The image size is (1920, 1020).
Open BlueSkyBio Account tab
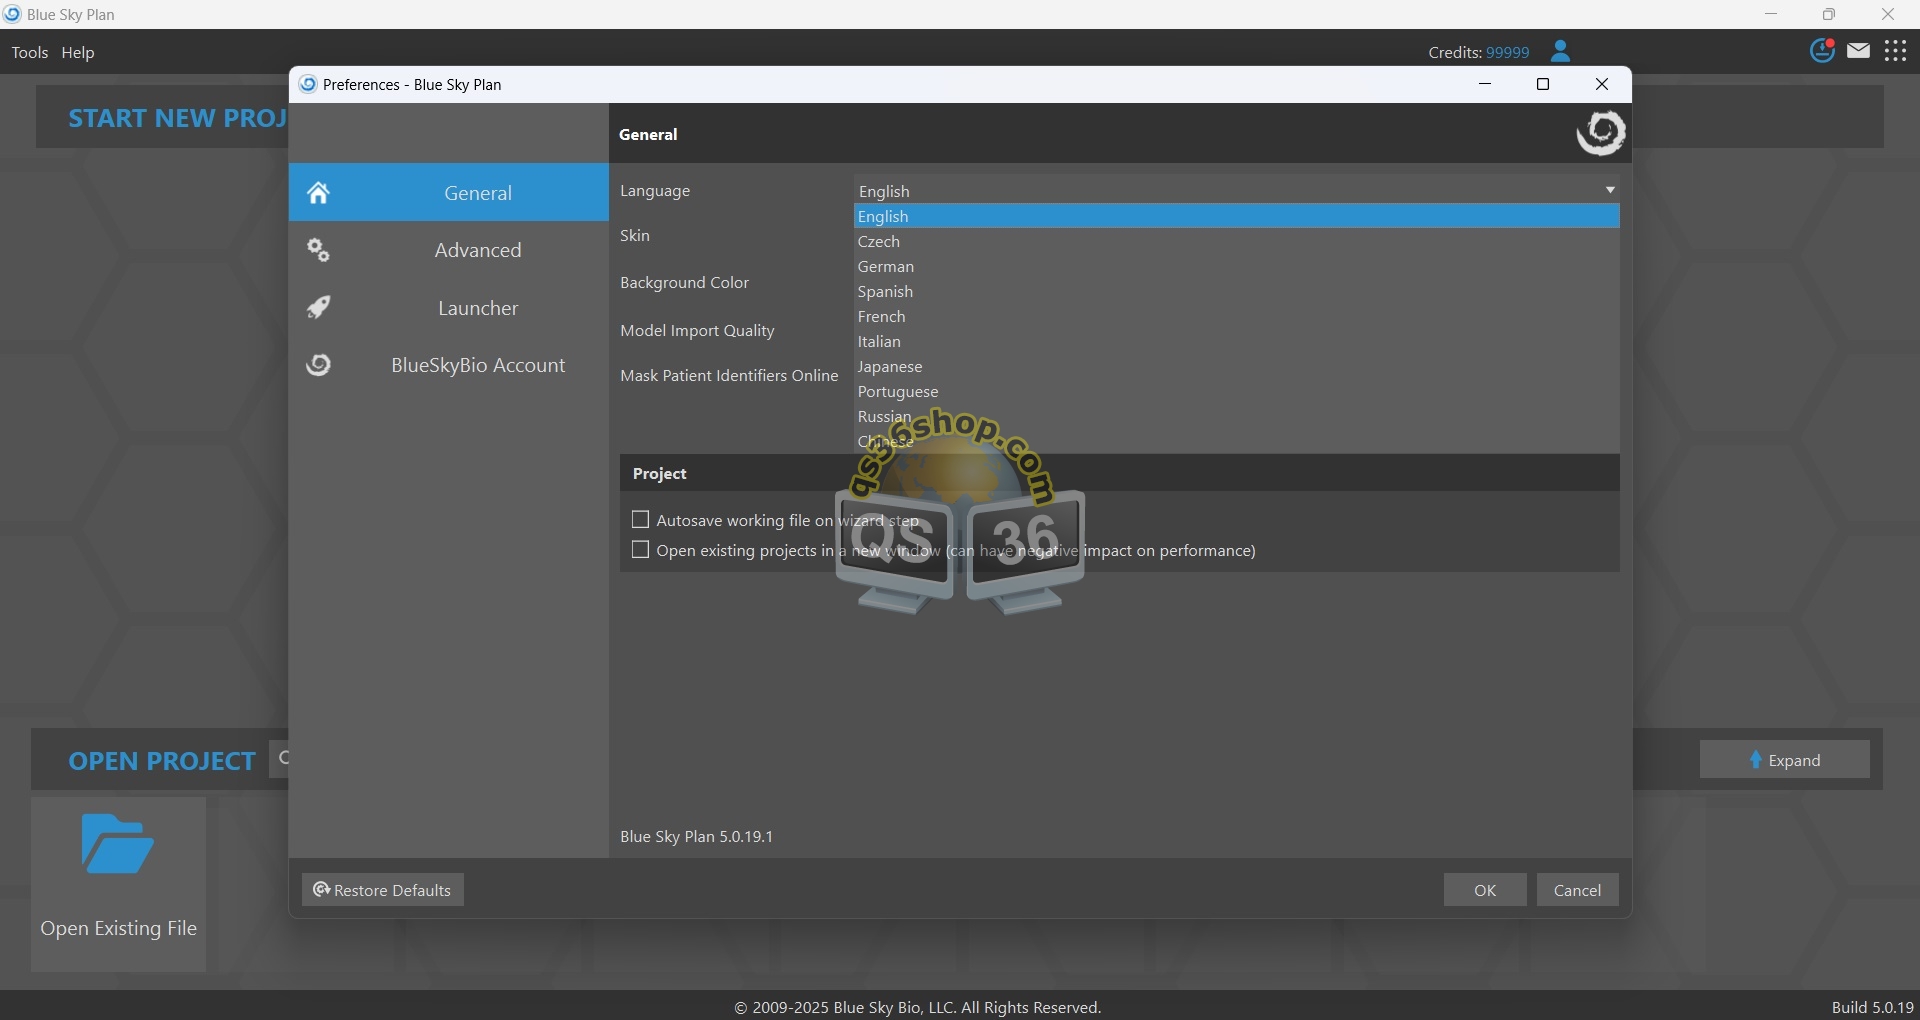click(x=448, y=365)
